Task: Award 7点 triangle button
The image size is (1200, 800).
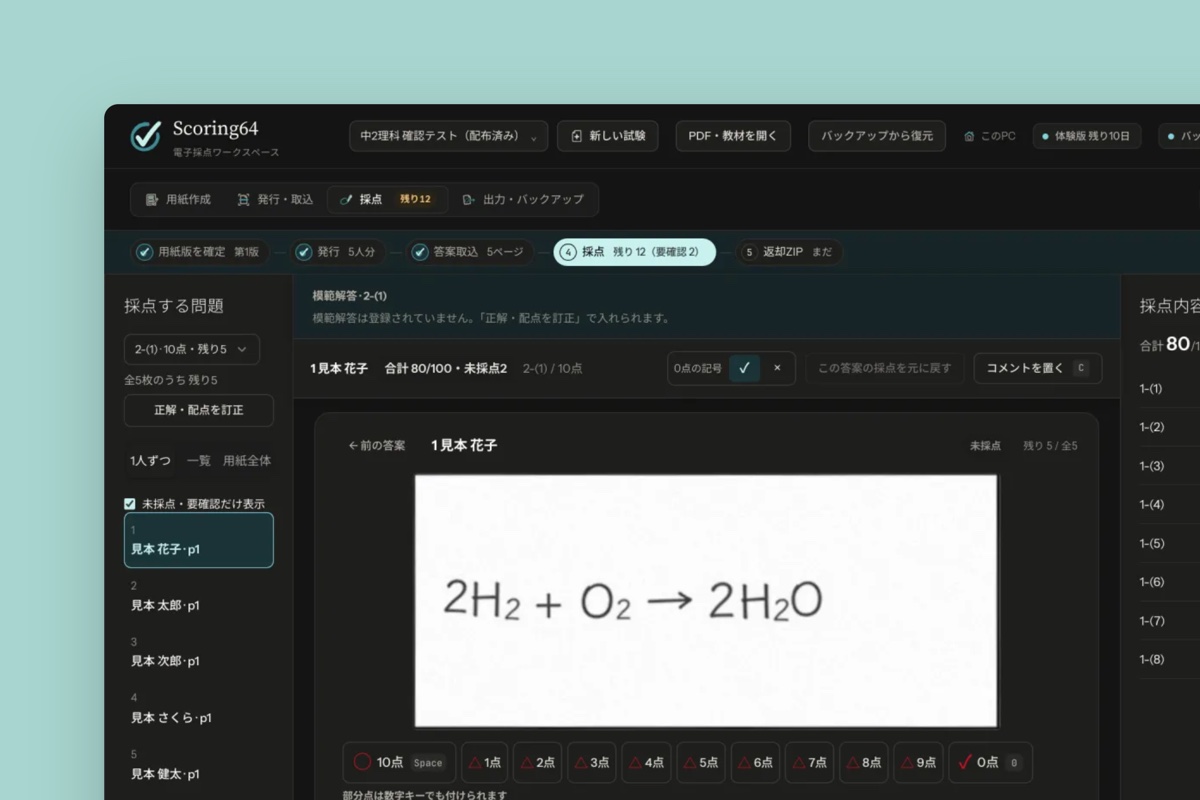Action: pos(809,762)
